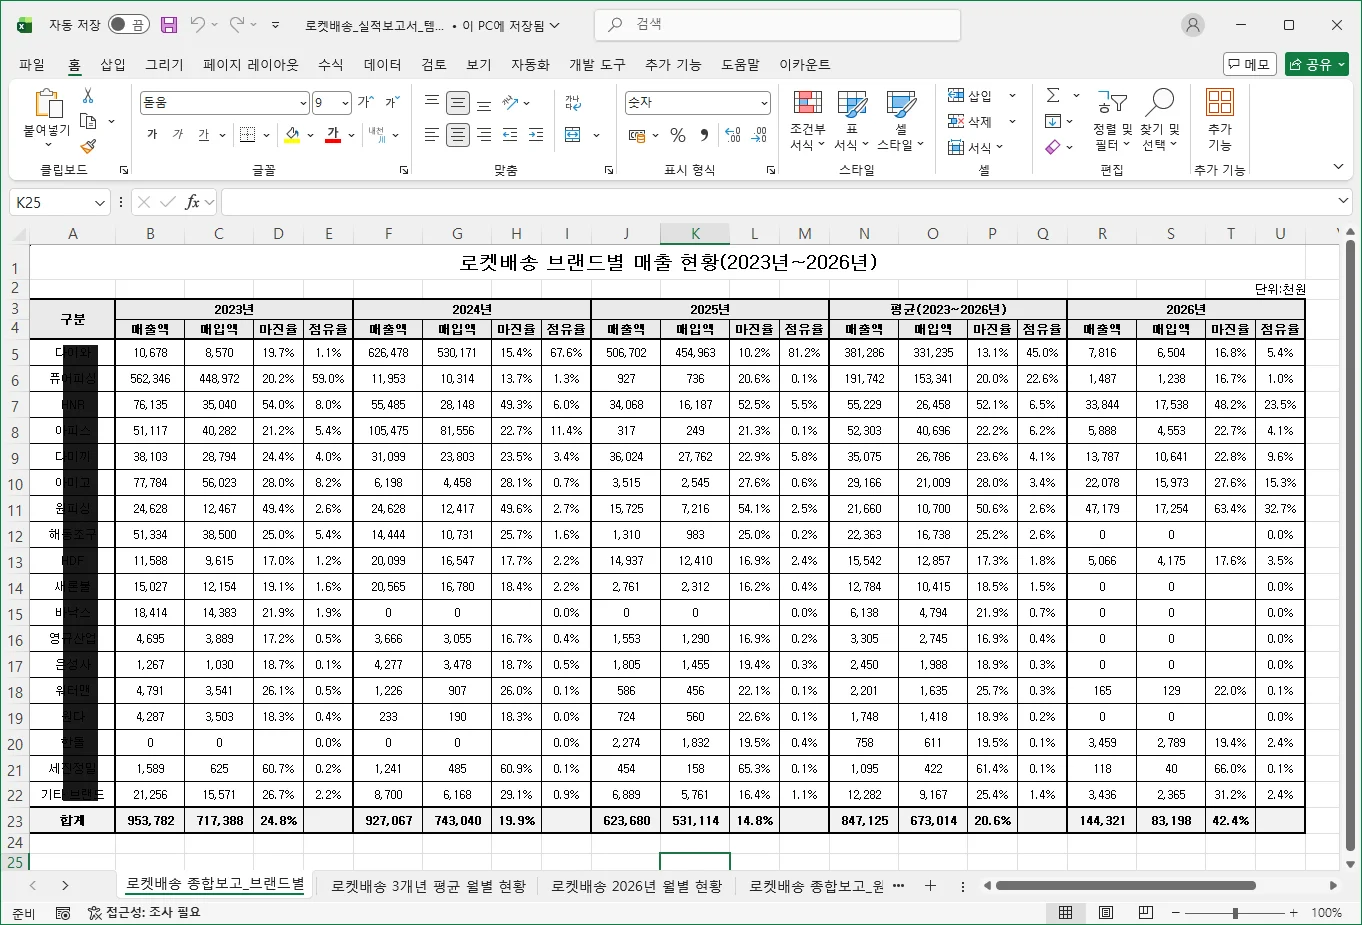Open the number format dropdown showing 숫자
The image size is (1362, 925).
pyautogui.click(x=764, y=102)
